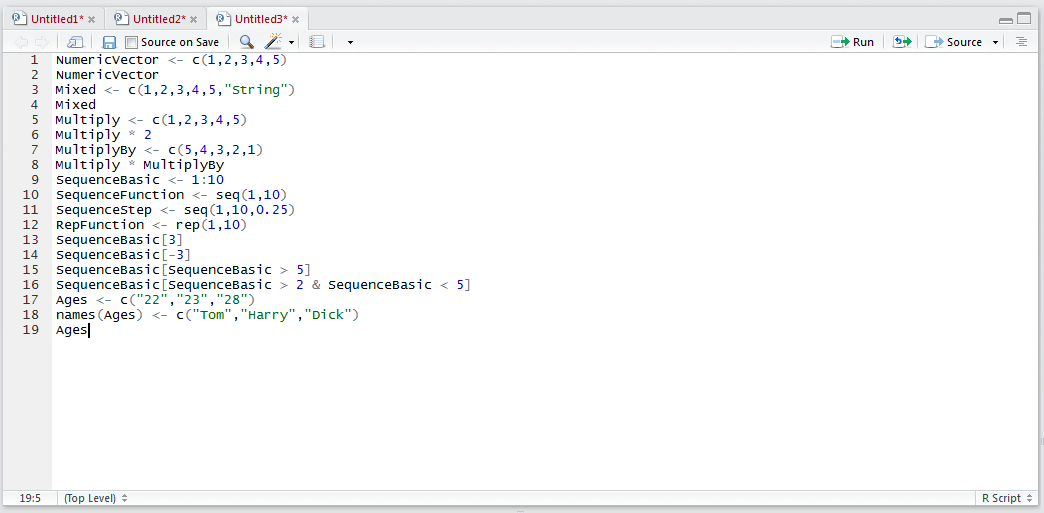Close the Untitled2* tab
The image size is (1044, 513).
point(194,19)
